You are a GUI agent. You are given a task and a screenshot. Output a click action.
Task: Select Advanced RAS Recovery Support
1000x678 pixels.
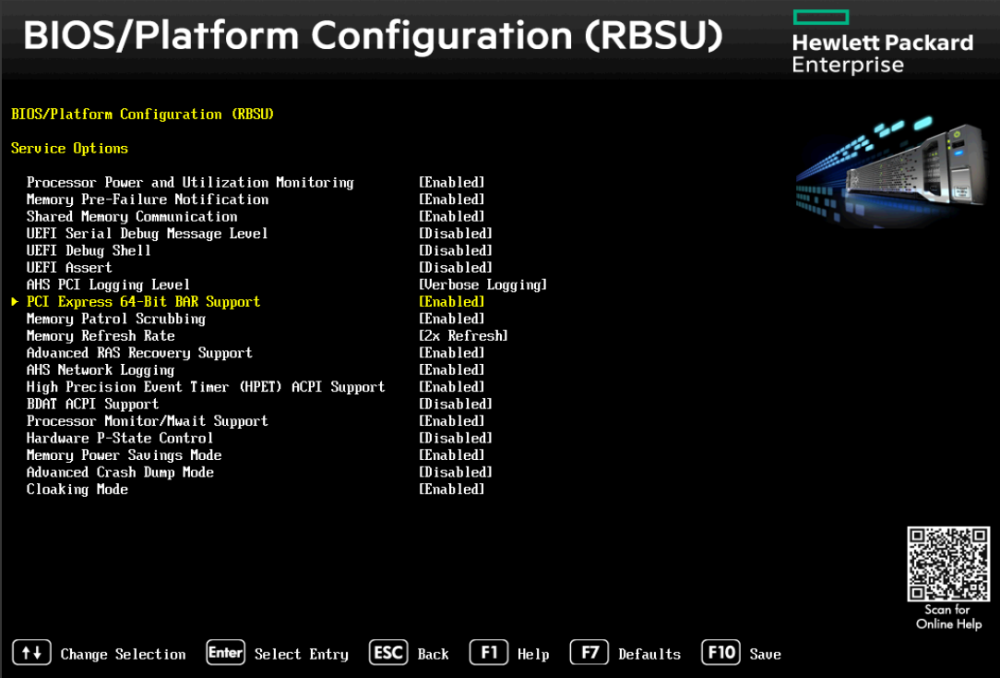click(x=140, y=353)
